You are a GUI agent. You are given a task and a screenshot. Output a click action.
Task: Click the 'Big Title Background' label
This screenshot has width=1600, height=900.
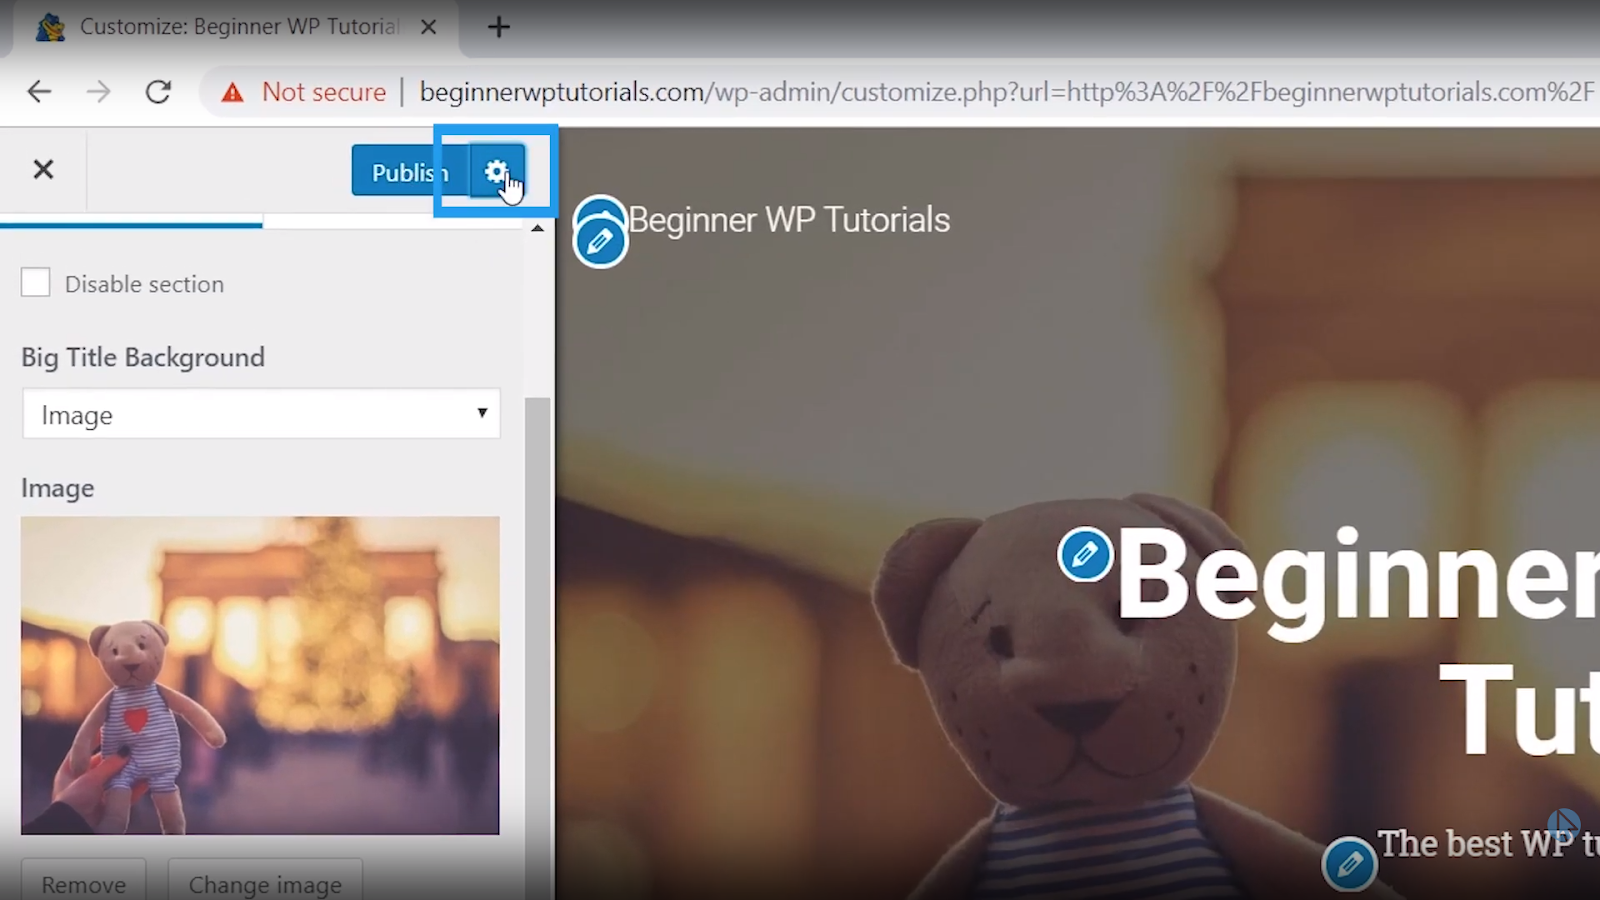click(143, 357)
